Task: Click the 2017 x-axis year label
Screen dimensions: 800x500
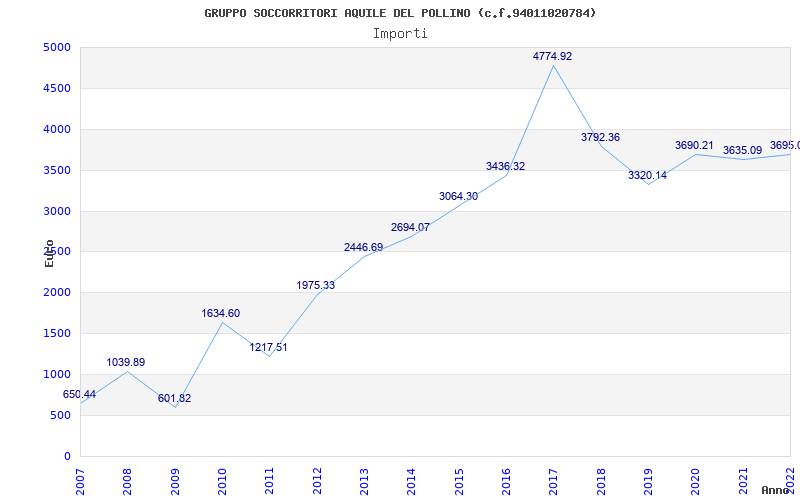Action: 554,482
